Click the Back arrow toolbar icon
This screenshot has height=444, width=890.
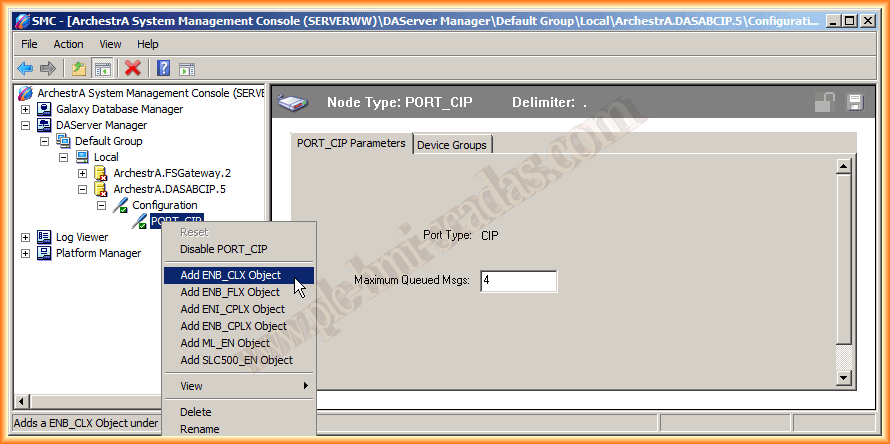pyautogui.click(x=25, y=68)
